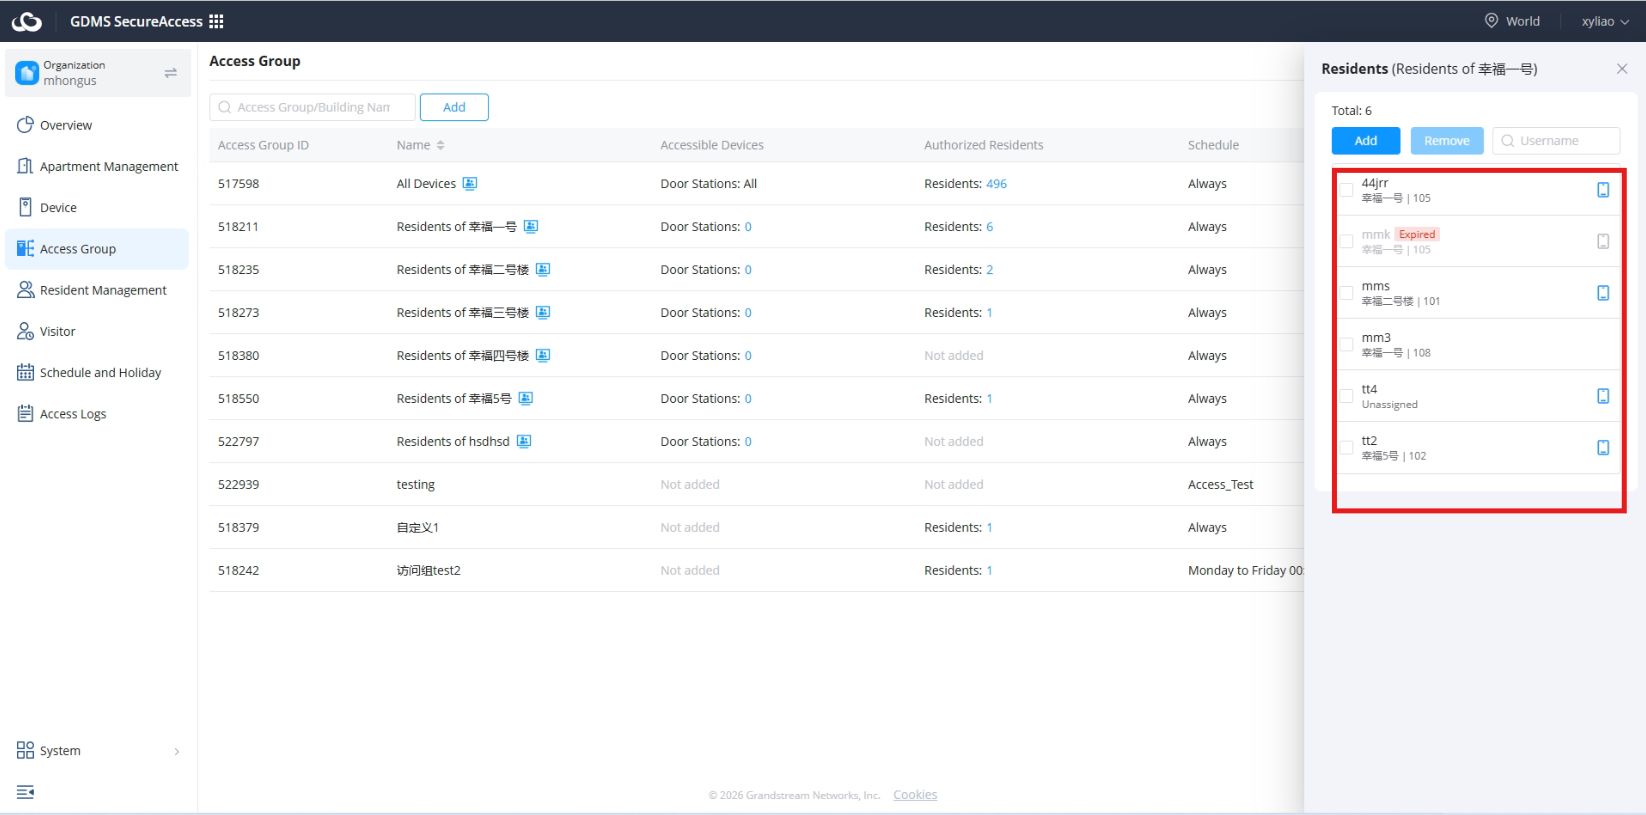
Task: Sort the table by Name column
Action: (x=420, y=145)
